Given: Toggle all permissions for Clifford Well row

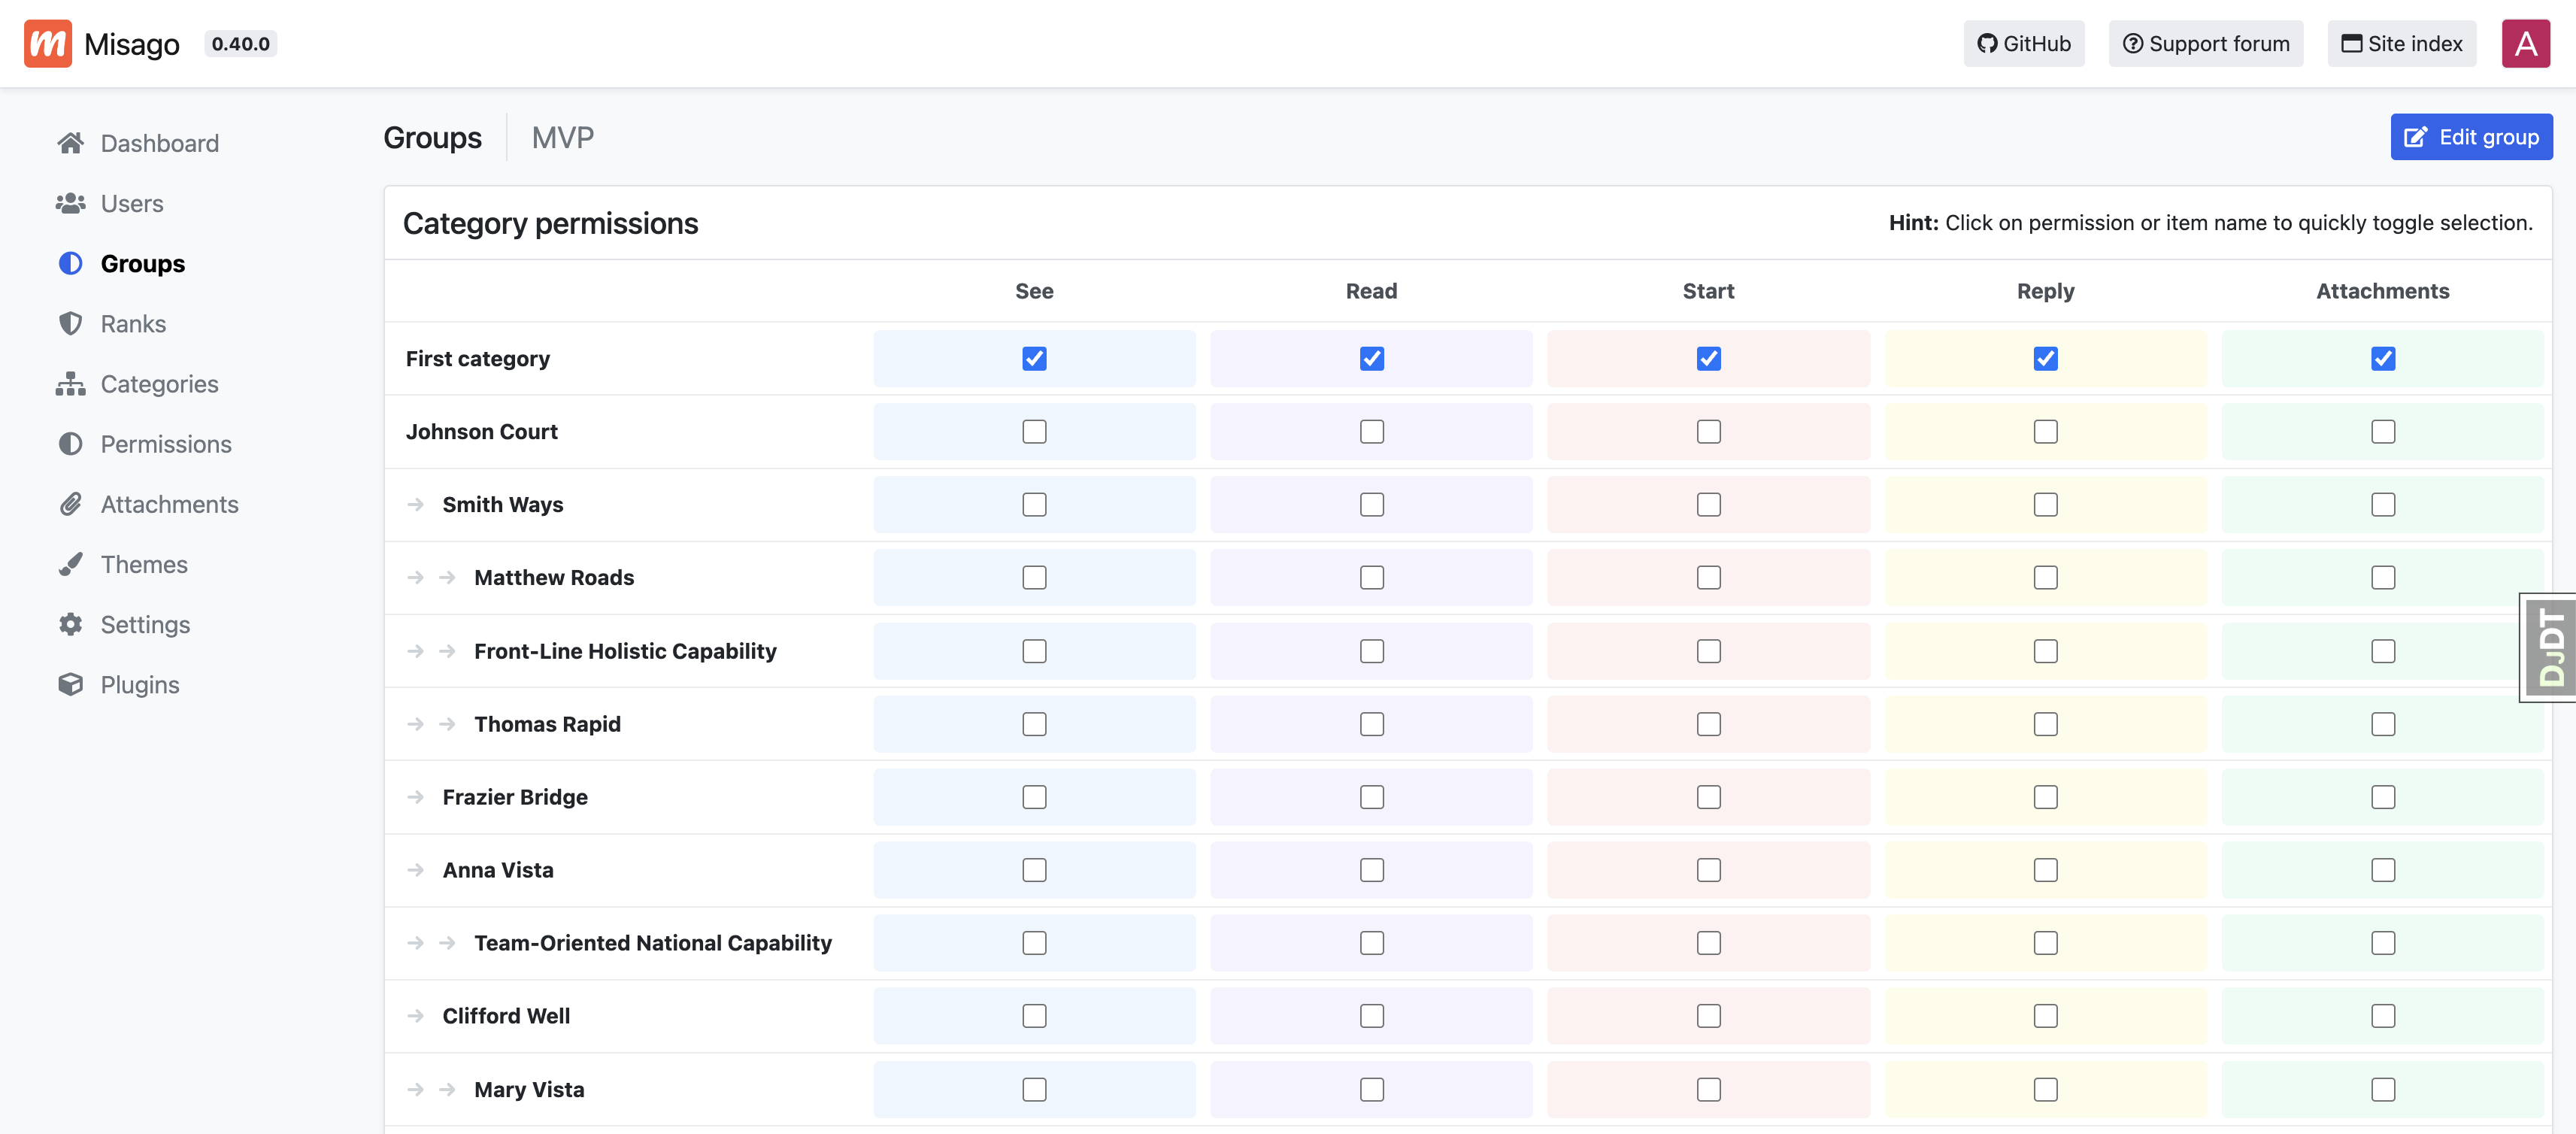Looking at the screenshot, I should 506,1016.
